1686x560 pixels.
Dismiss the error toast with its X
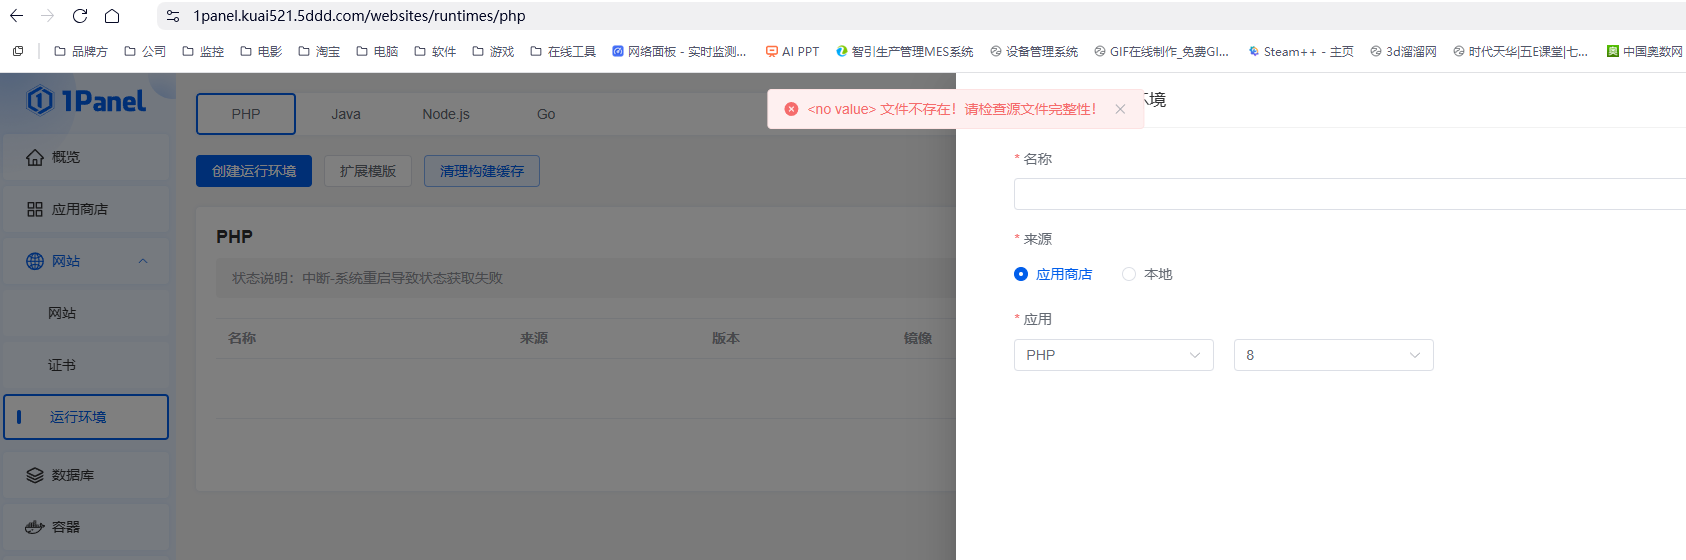click(x=1120, y=109)
